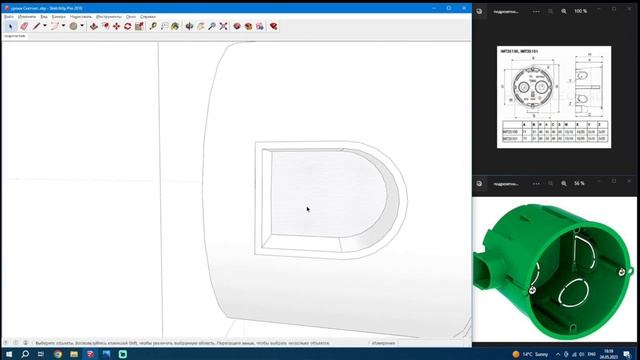This screenshot has width=640, height=360.
Task: Open the Circle shapes dropdown arrow
Action: click(82, 26)
